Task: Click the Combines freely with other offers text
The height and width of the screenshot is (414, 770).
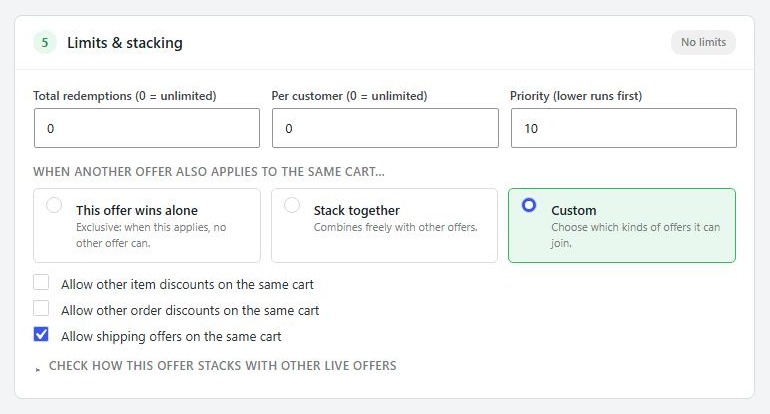Action: pos(395,227)
